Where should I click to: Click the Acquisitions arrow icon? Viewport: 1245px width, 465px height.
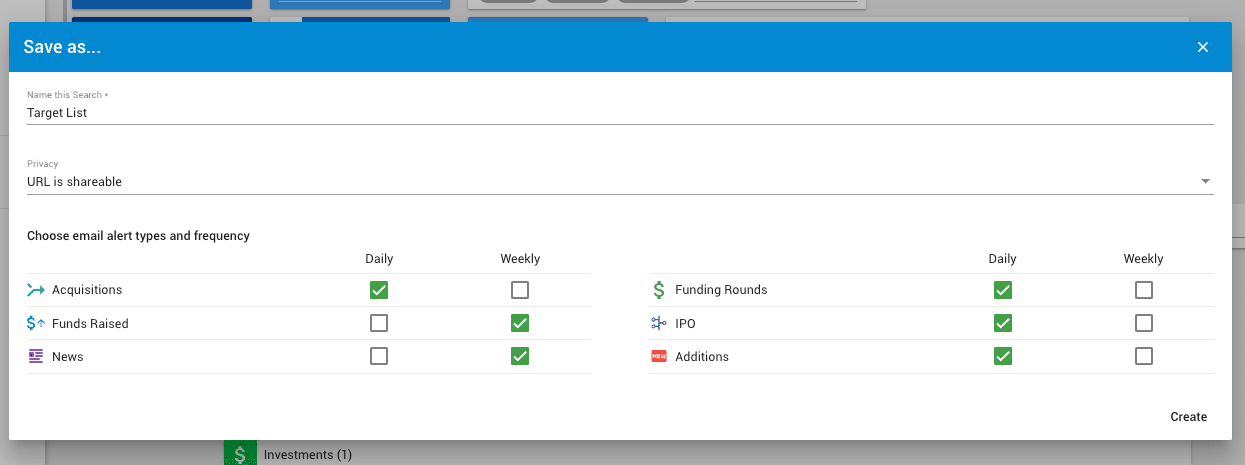(x=36, y=290)
